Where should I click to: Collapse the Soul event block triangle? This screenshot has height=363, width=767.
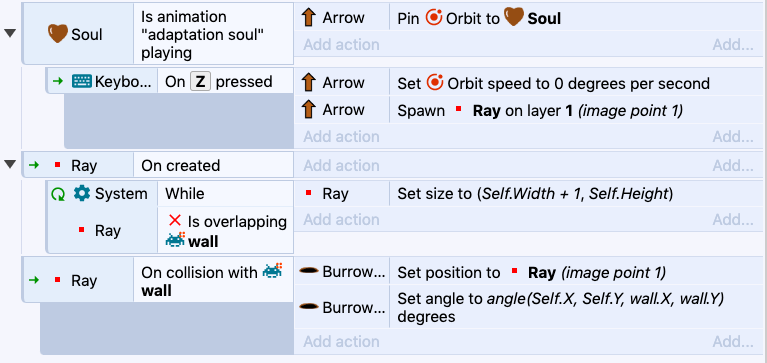tap(10, 33)
